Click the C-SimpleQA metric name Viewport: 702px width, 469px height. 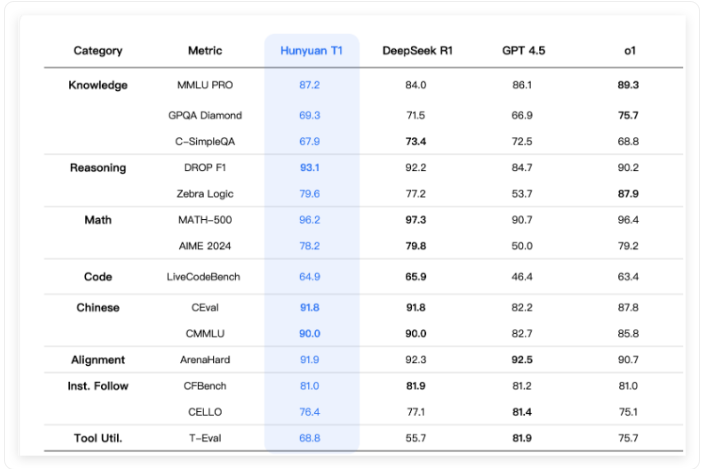pos(205,141)
